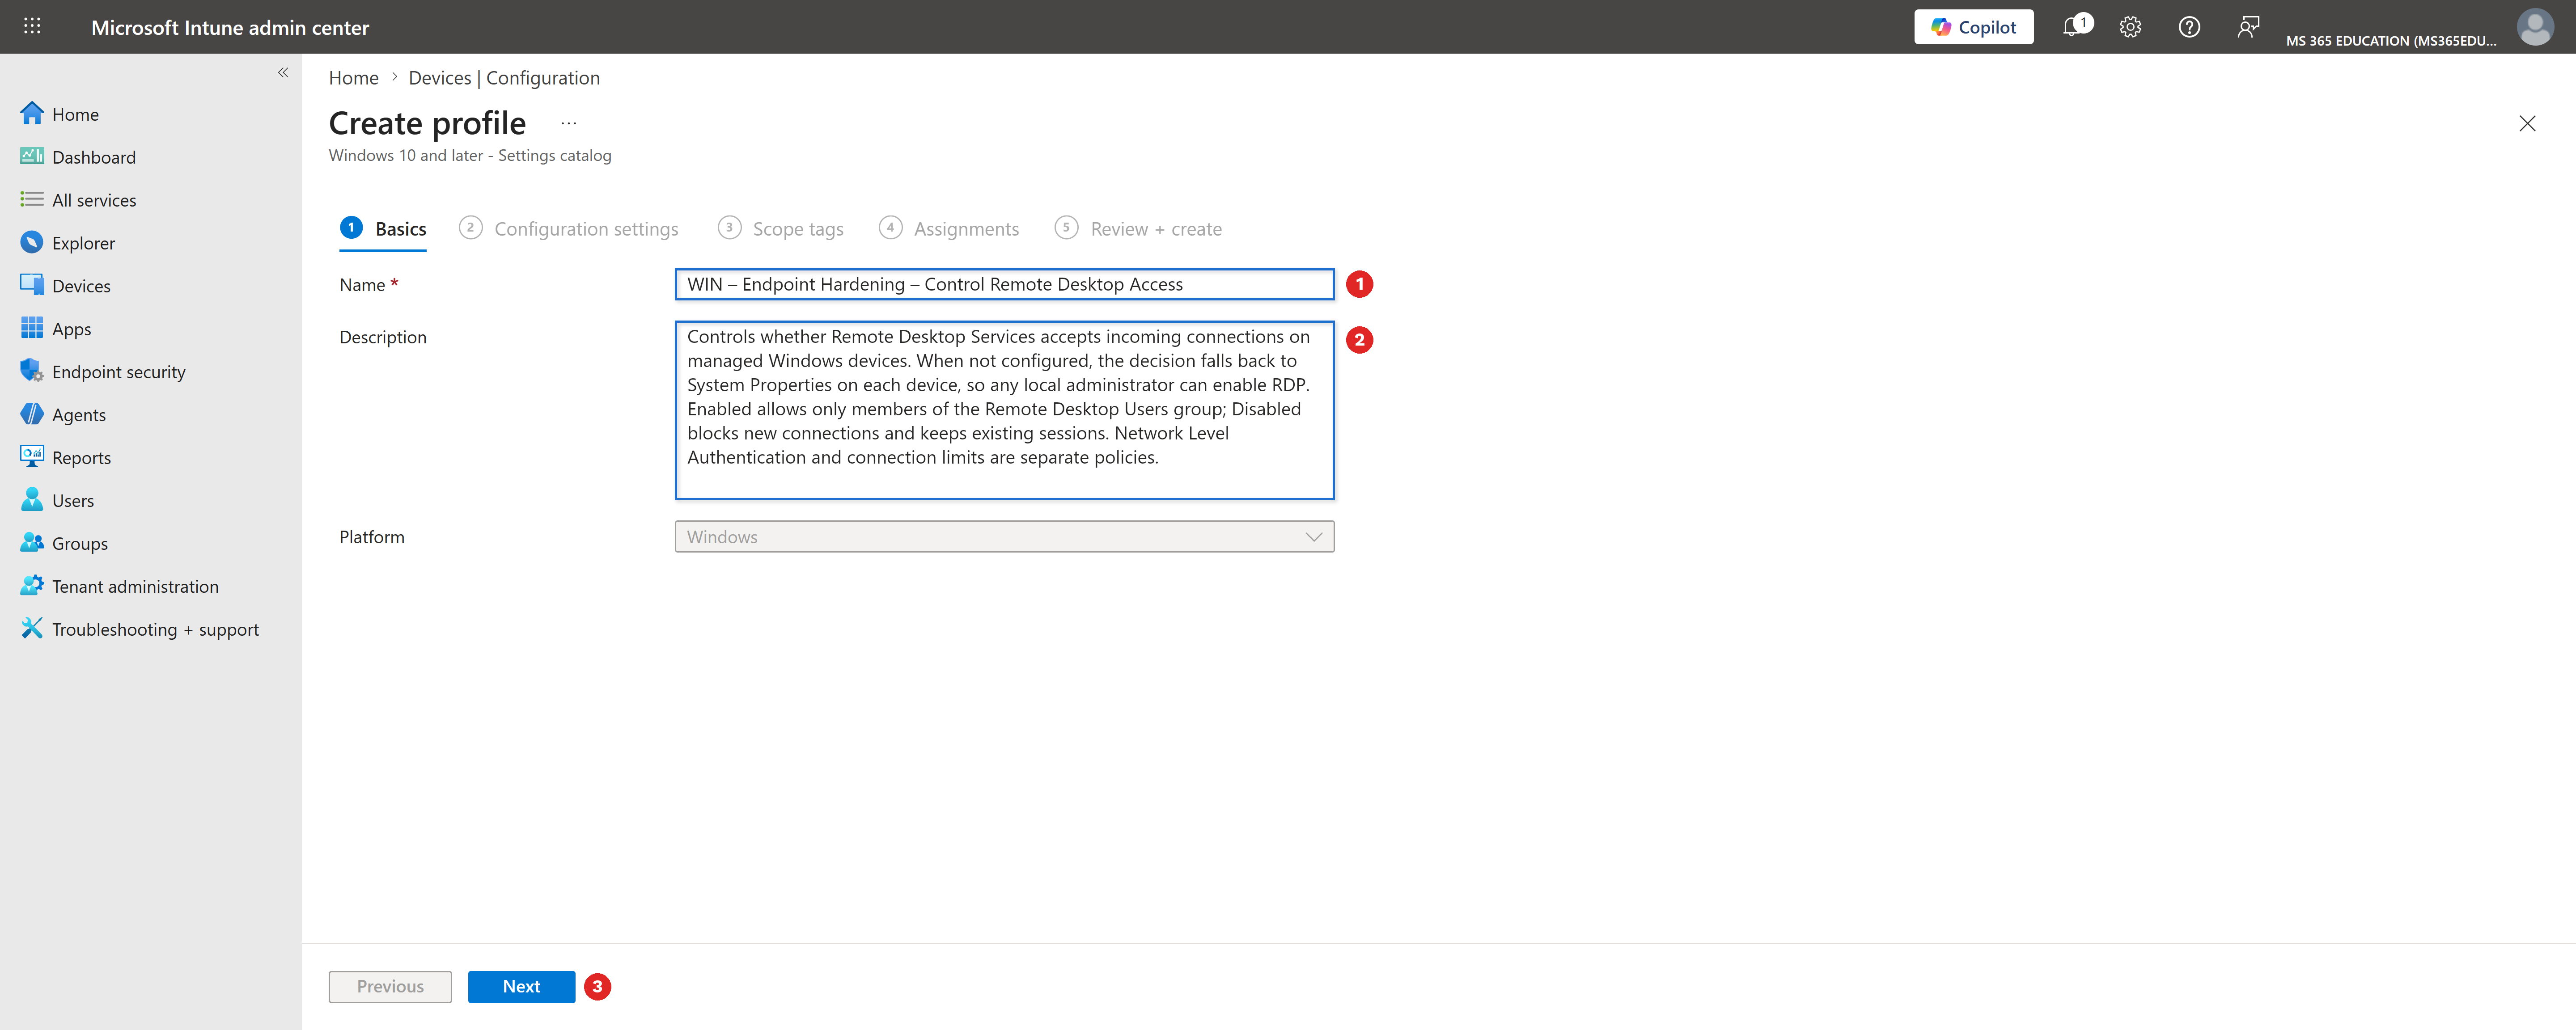The width and height of the screenshot is (2576, 1030).
Task: Click the Reports icon in sidebar
Action: point(32,457)
